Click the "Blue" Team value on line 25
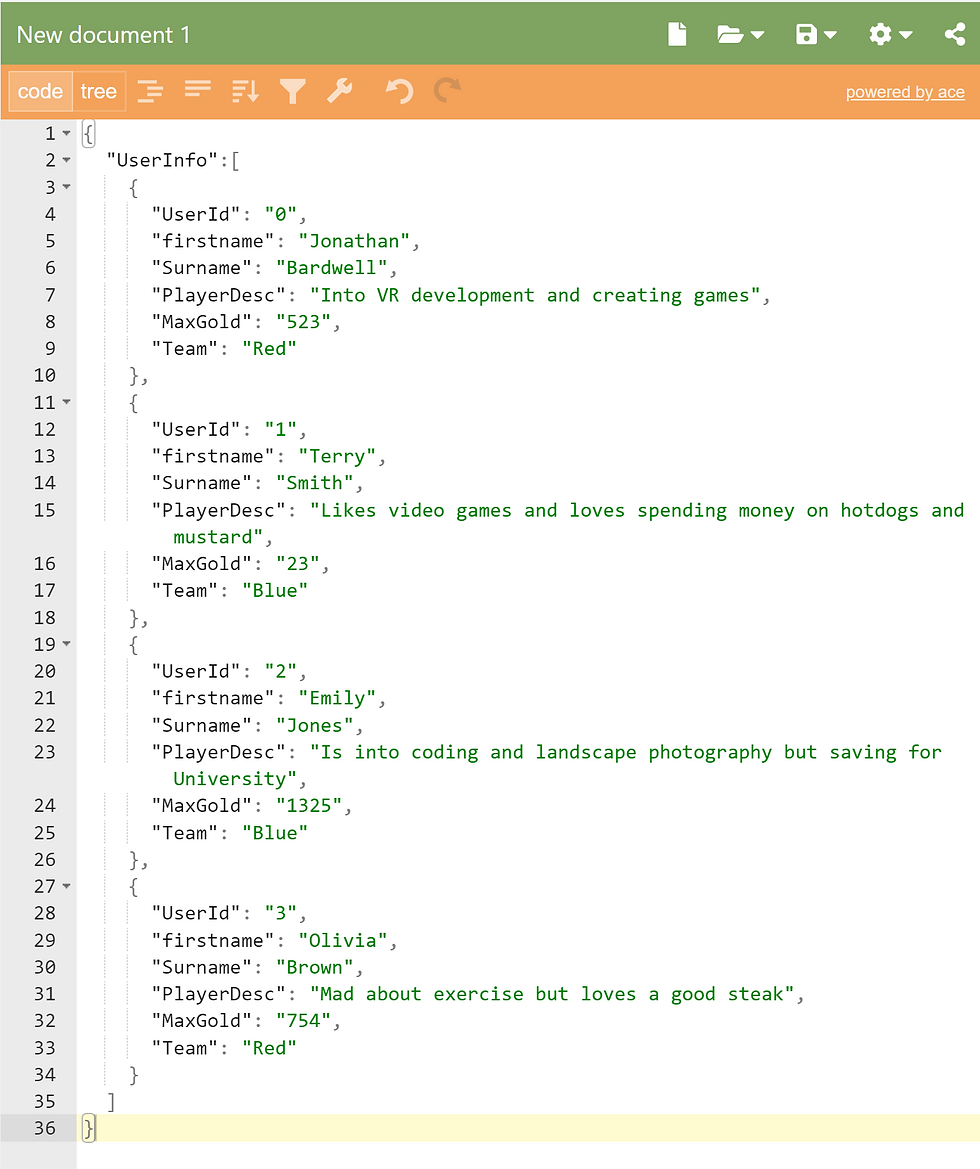980x1169 pixels. [275, 834]
